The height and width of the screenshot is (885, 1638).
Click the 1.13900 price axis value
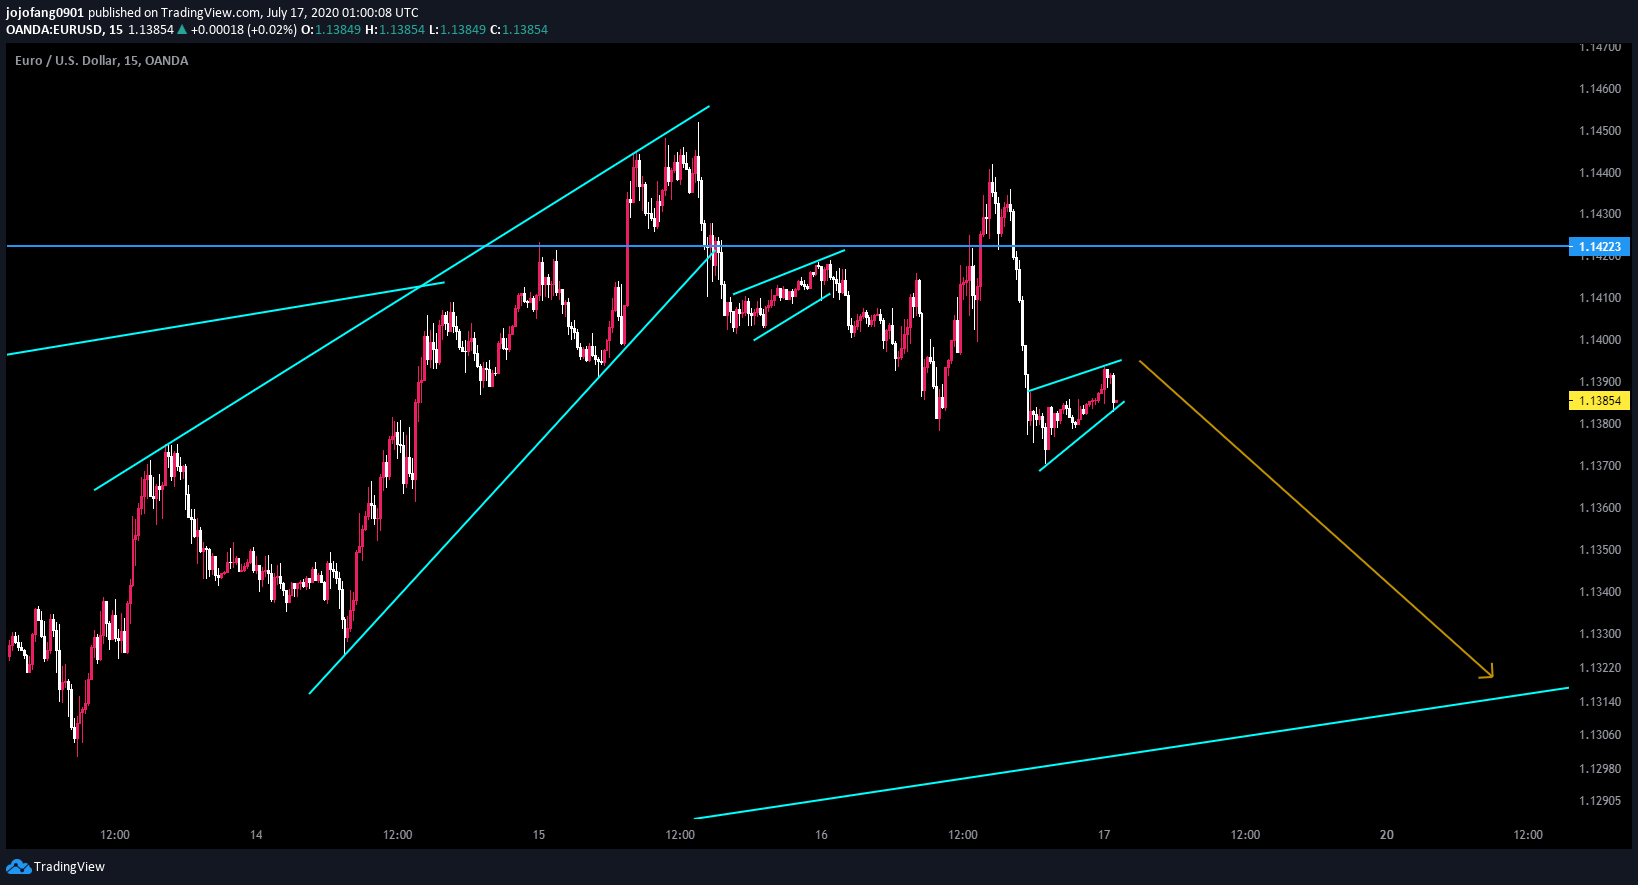[x=1600, y=382]
